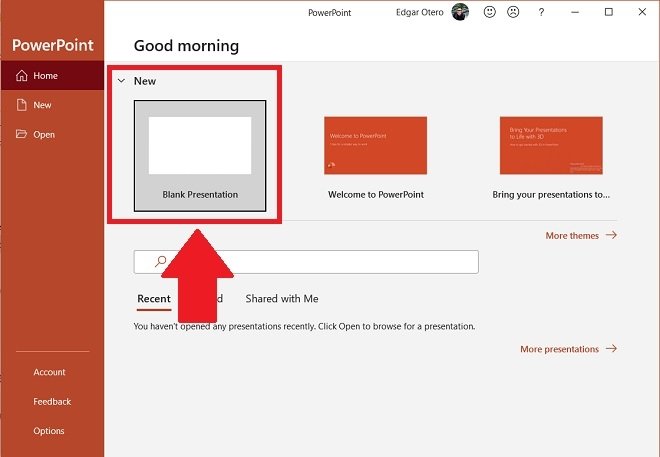Click the Edgar Otero profile picture

point(460,12)
